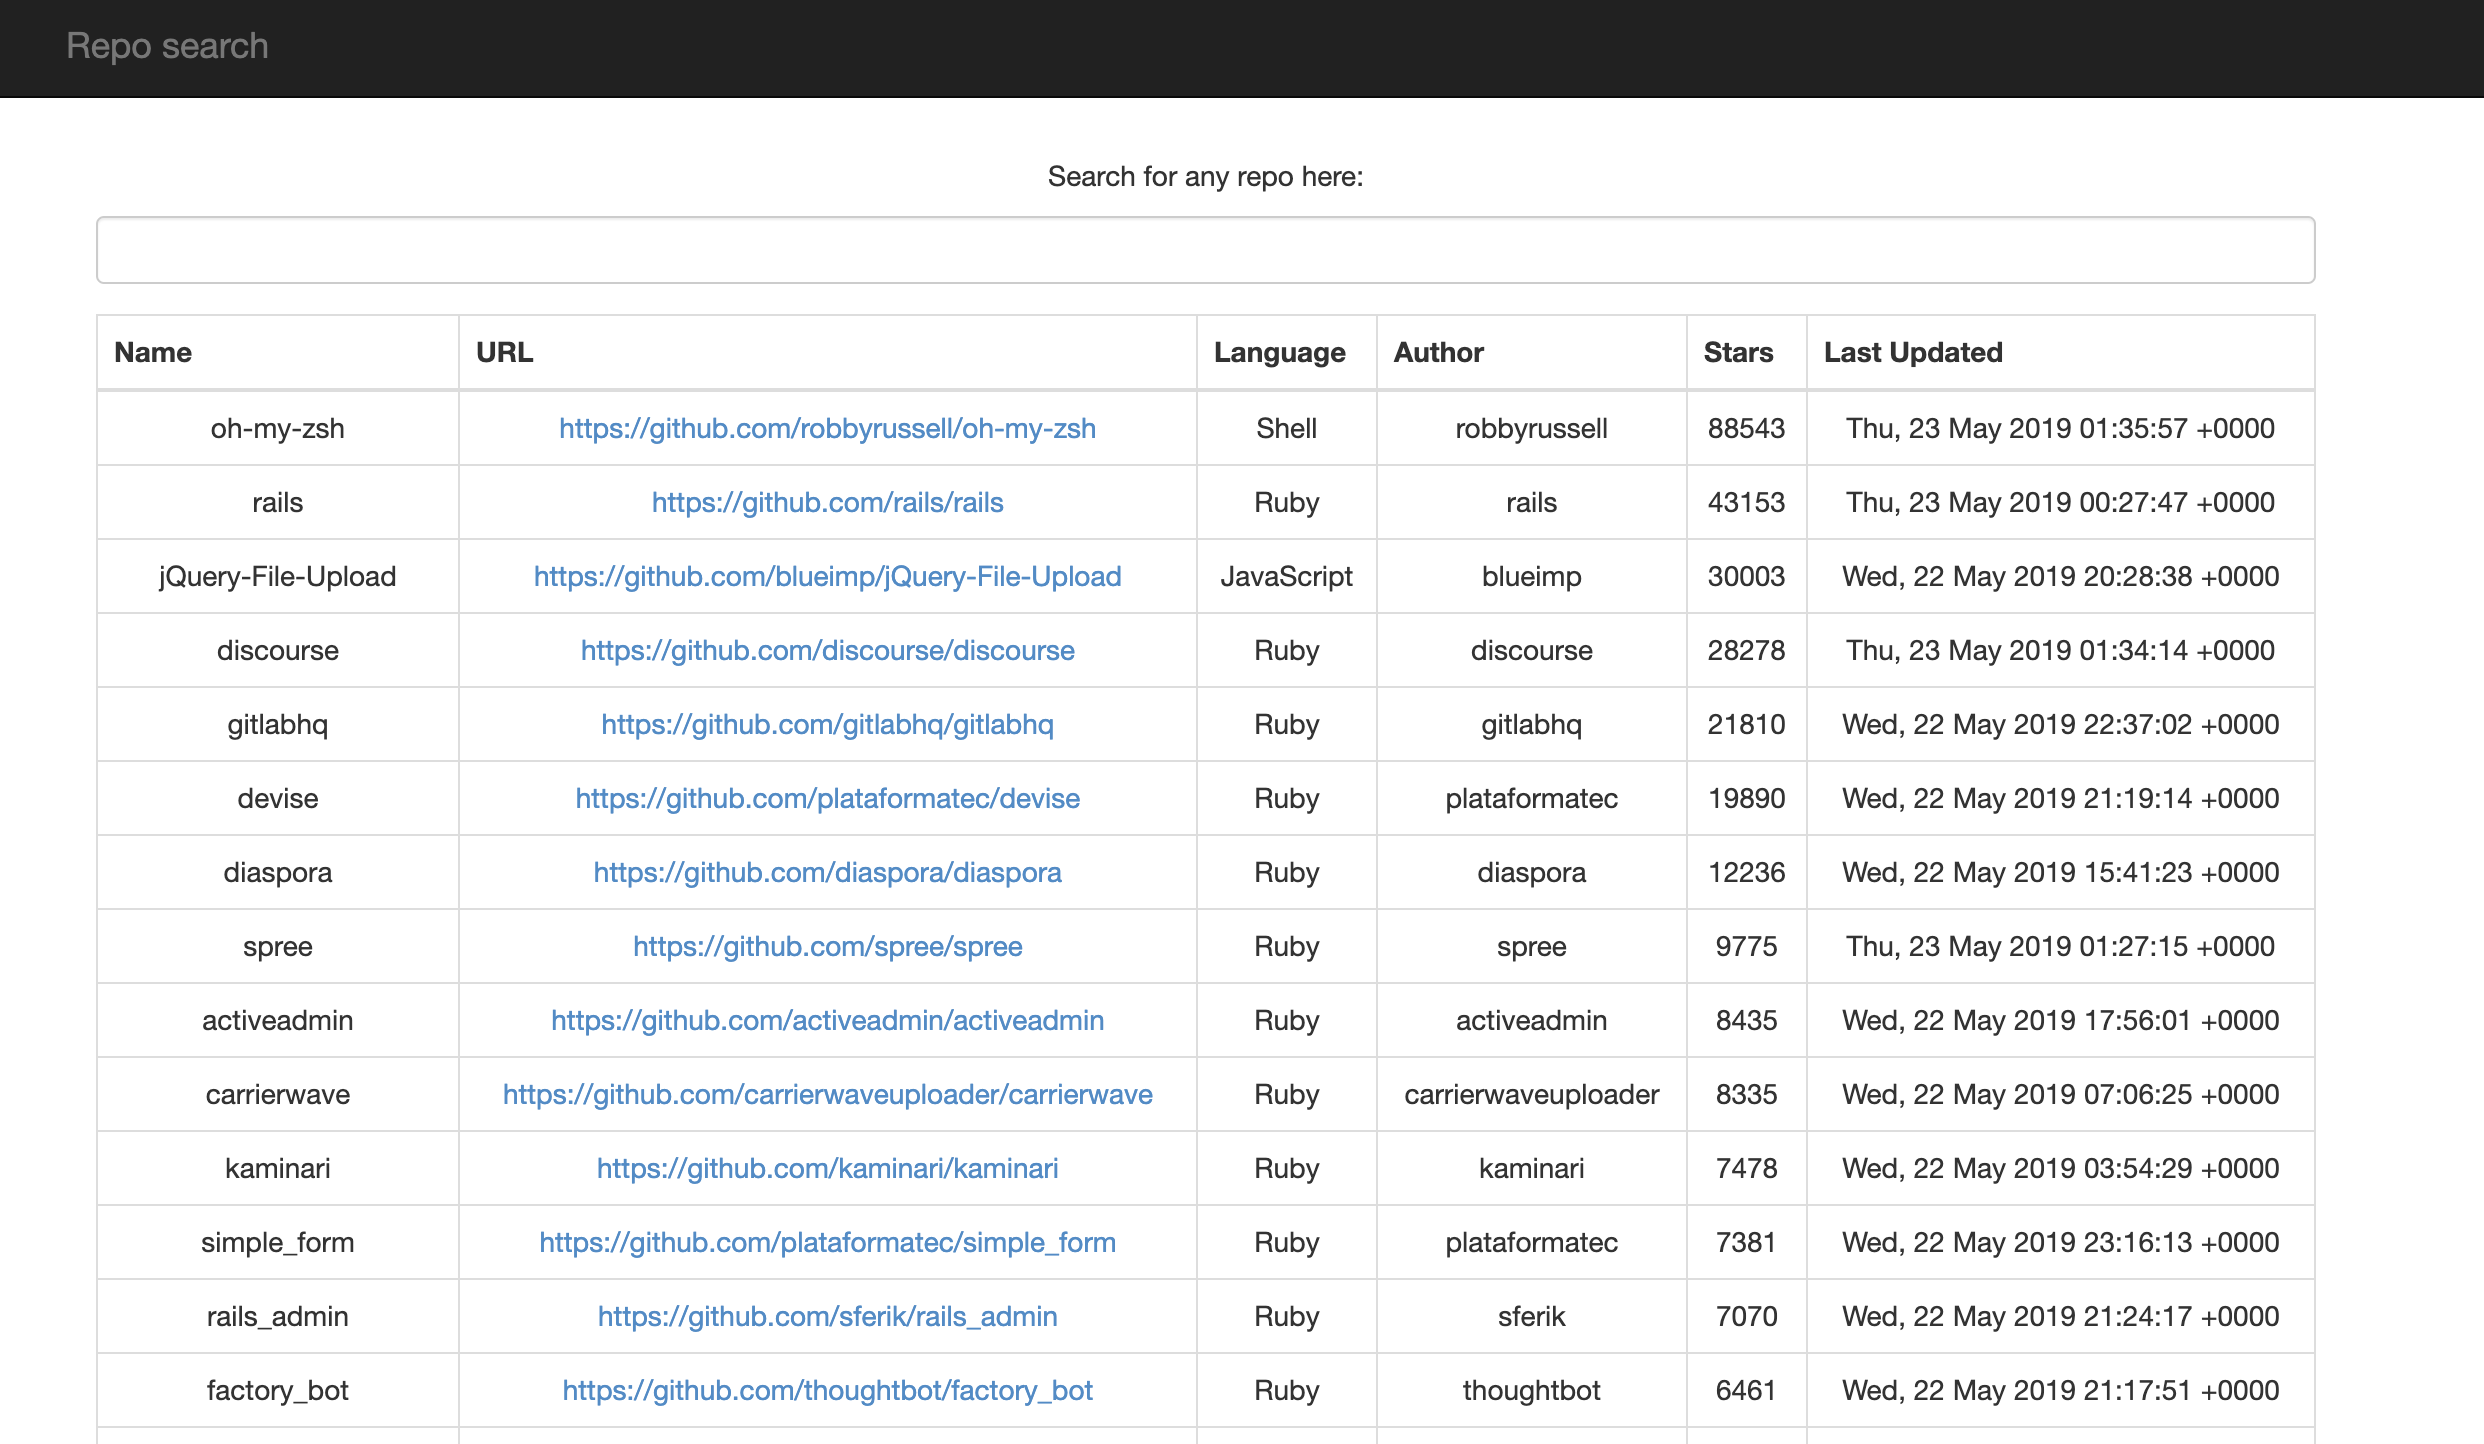
Task: Select the 6461 stars value
Action: (1746, 1390)
